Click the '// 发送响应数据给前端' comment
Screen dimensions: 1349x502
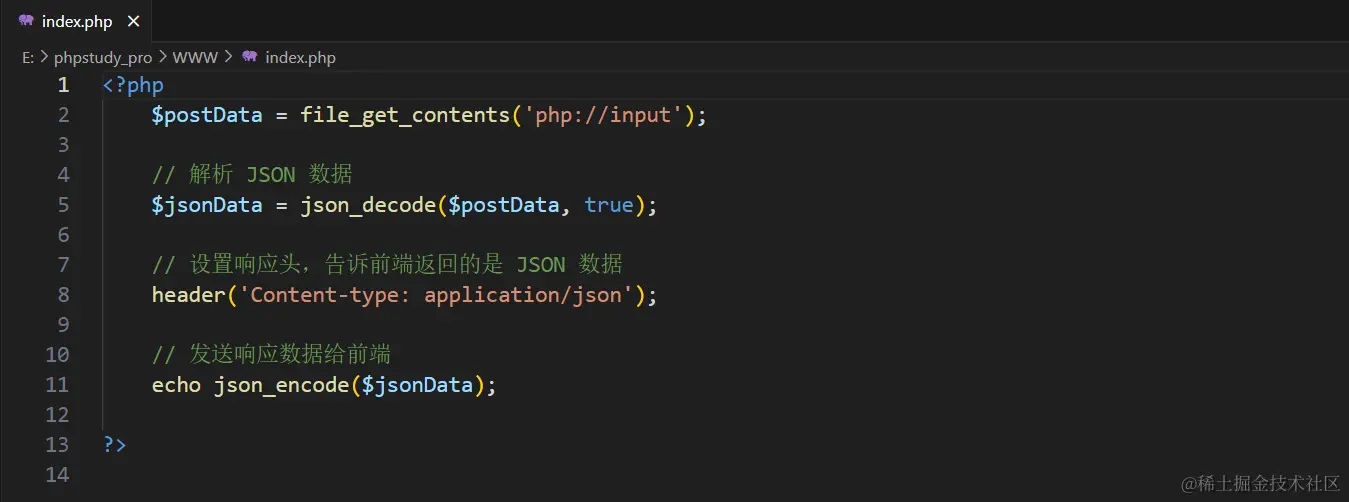[x=271, y=355]
